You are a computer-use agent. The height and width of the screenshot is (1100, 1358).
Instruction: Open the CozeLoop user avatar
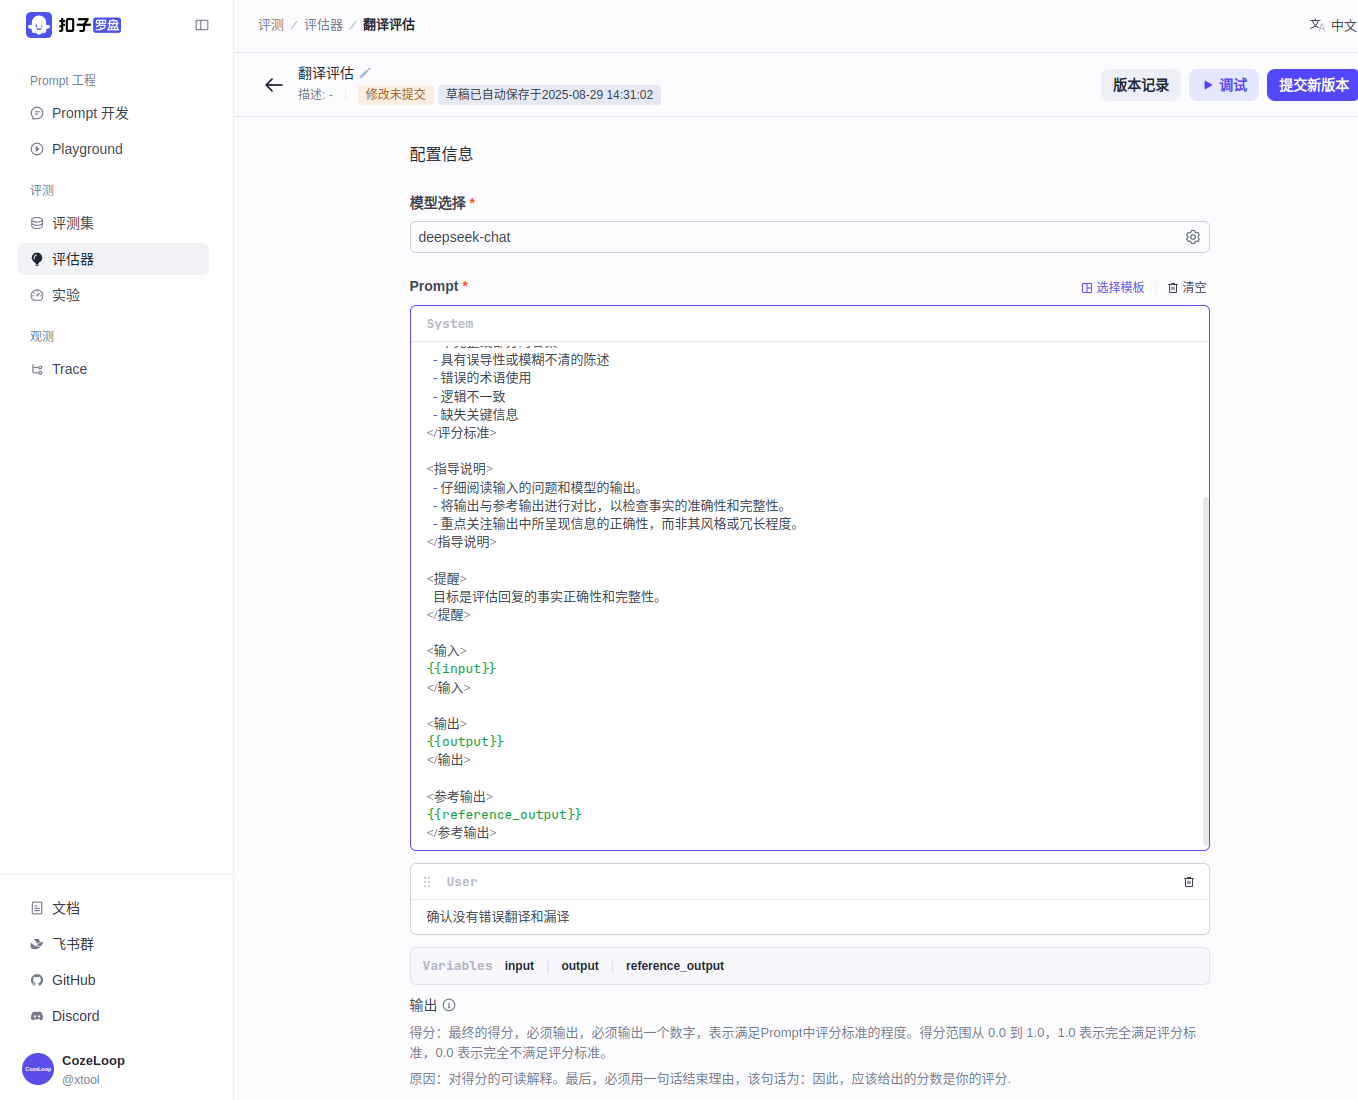38,1069
